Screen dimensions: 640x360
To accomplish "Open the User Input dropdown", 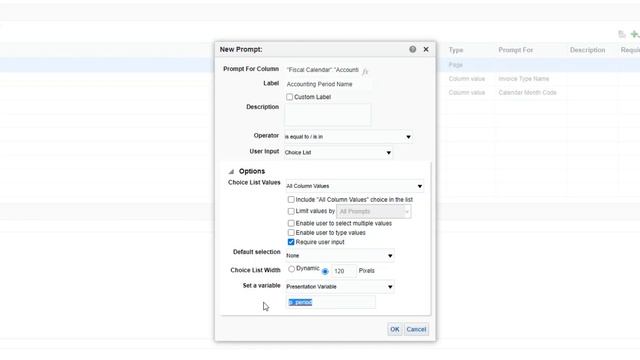I will click(338, 153).
